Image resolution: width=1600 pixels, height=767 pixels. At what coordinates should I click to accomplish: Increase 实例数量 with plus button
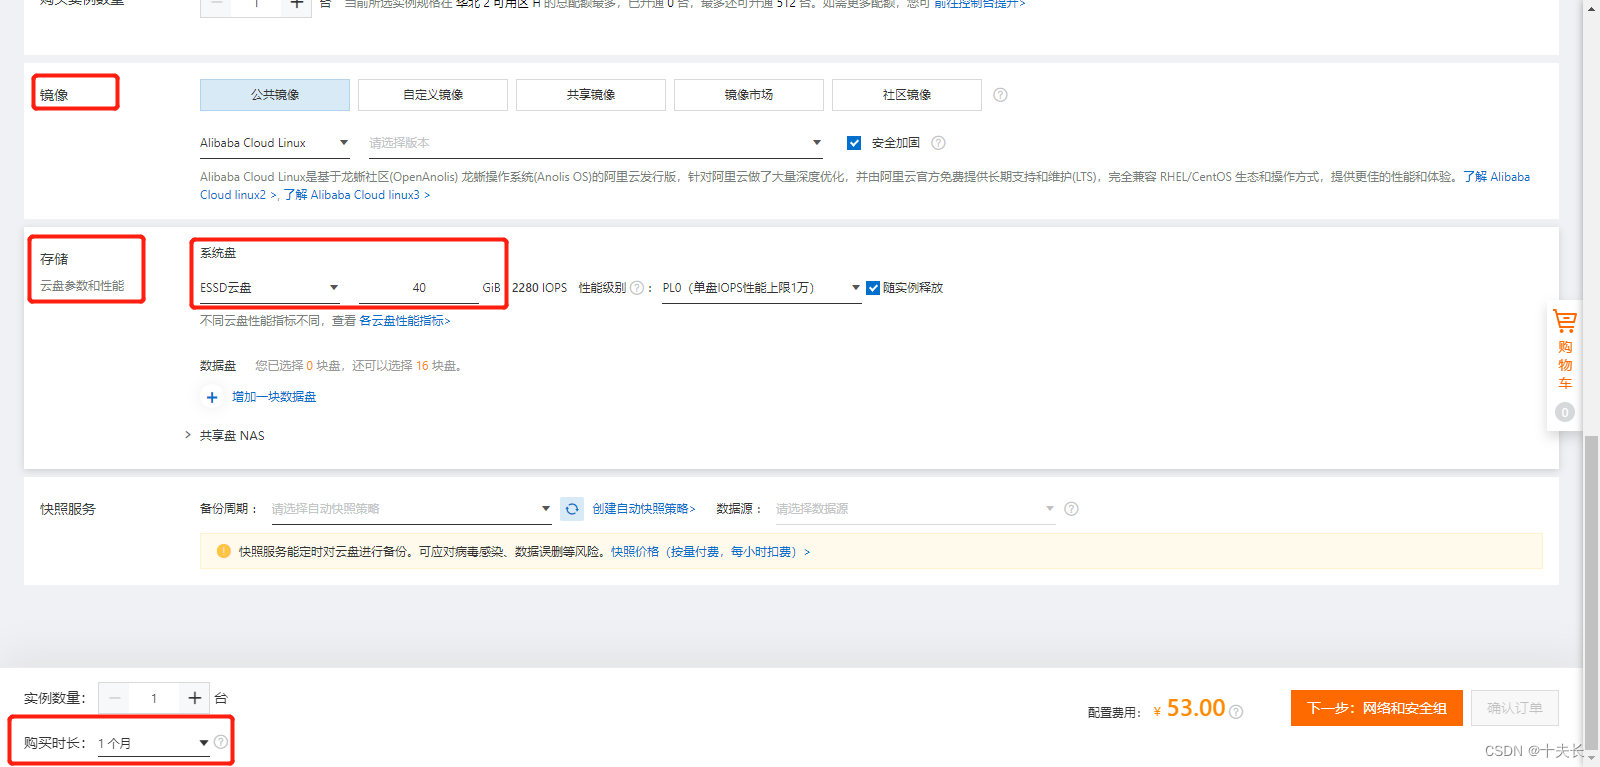tap(194, 698)
